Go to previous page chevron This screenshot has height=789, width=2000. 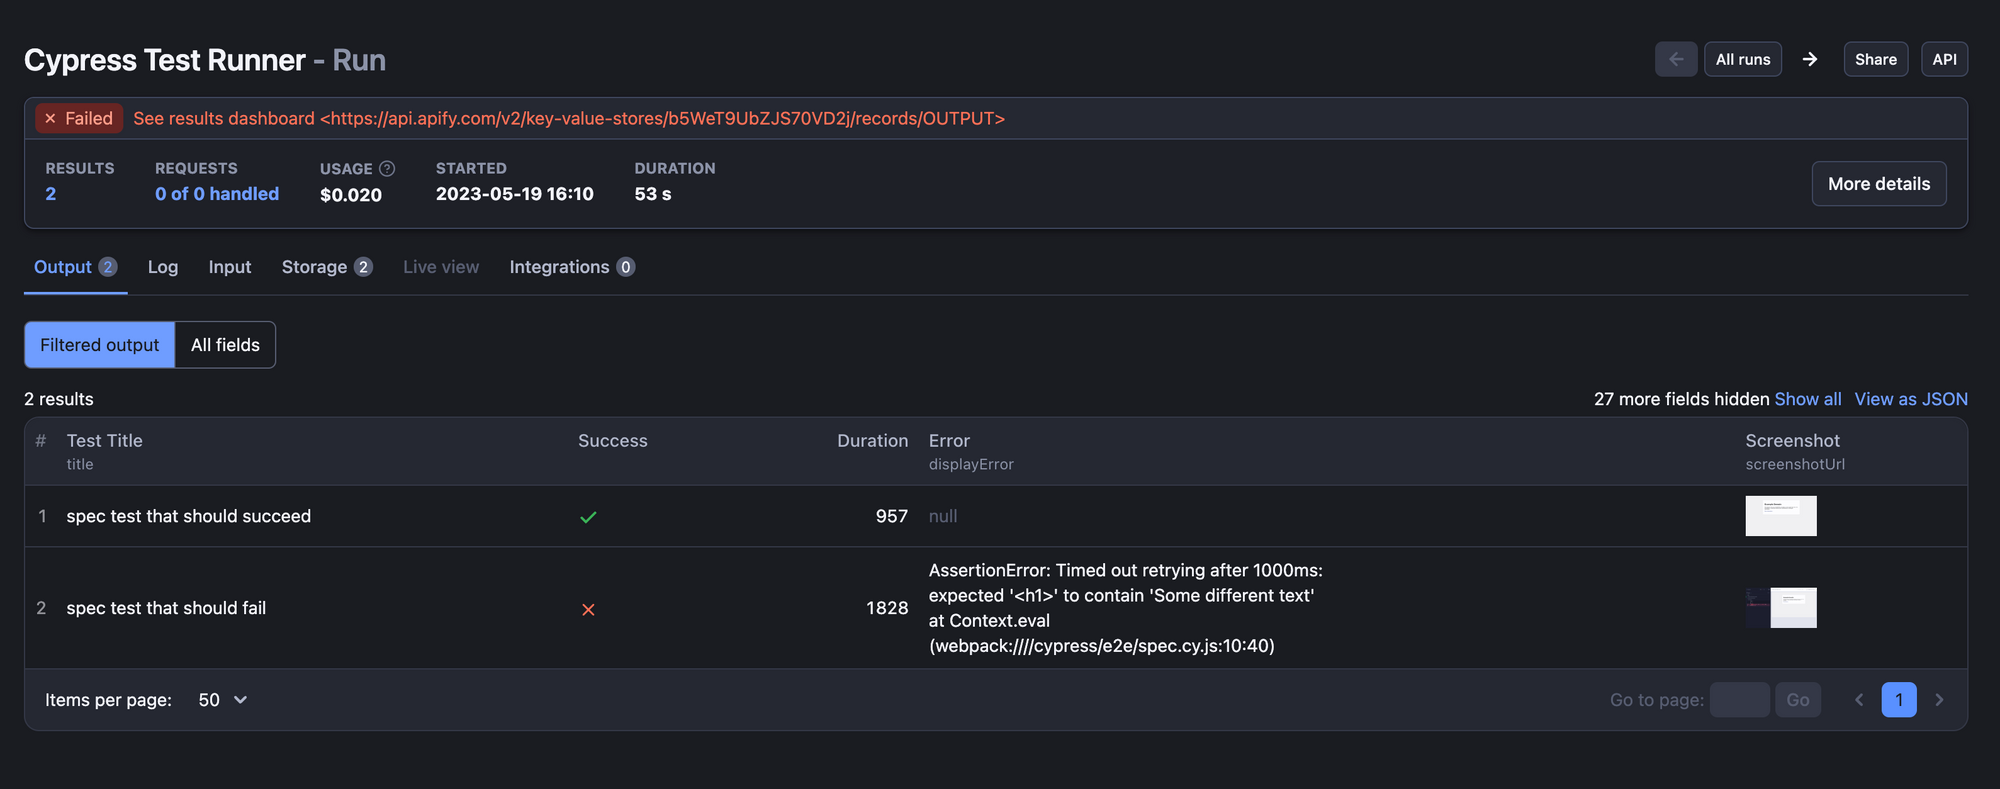[x=1859, y=700]
